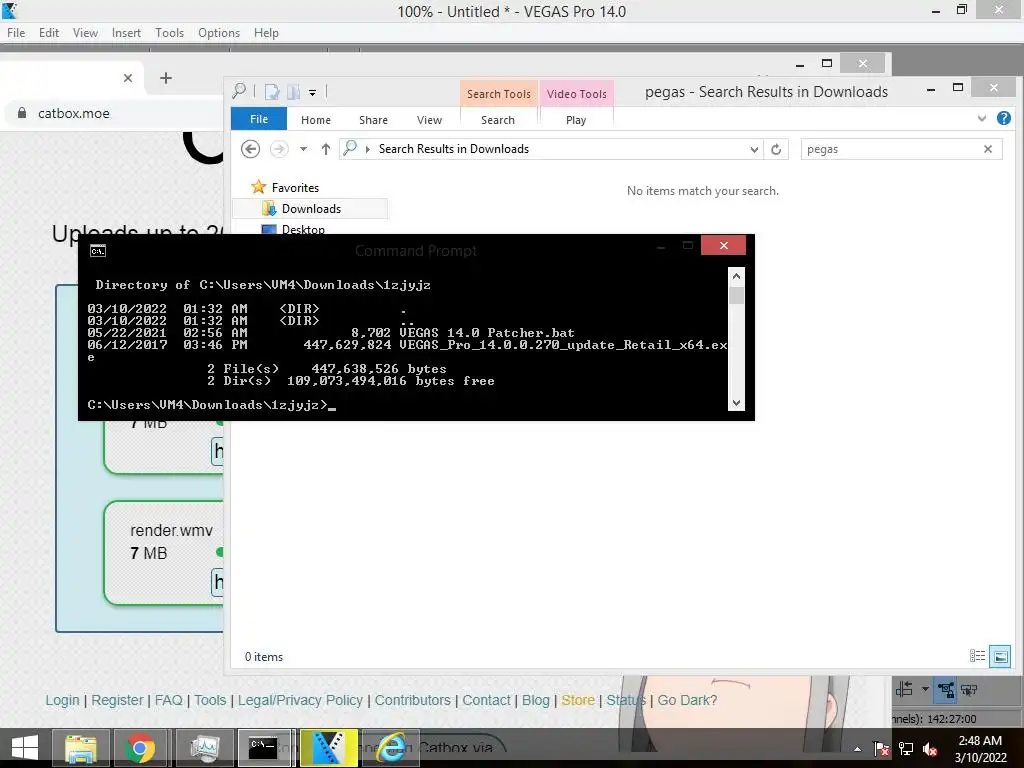Open a new Chrome tab
Screen dimensions: 1024x768
pyautogui.click(x=166, y=78)
